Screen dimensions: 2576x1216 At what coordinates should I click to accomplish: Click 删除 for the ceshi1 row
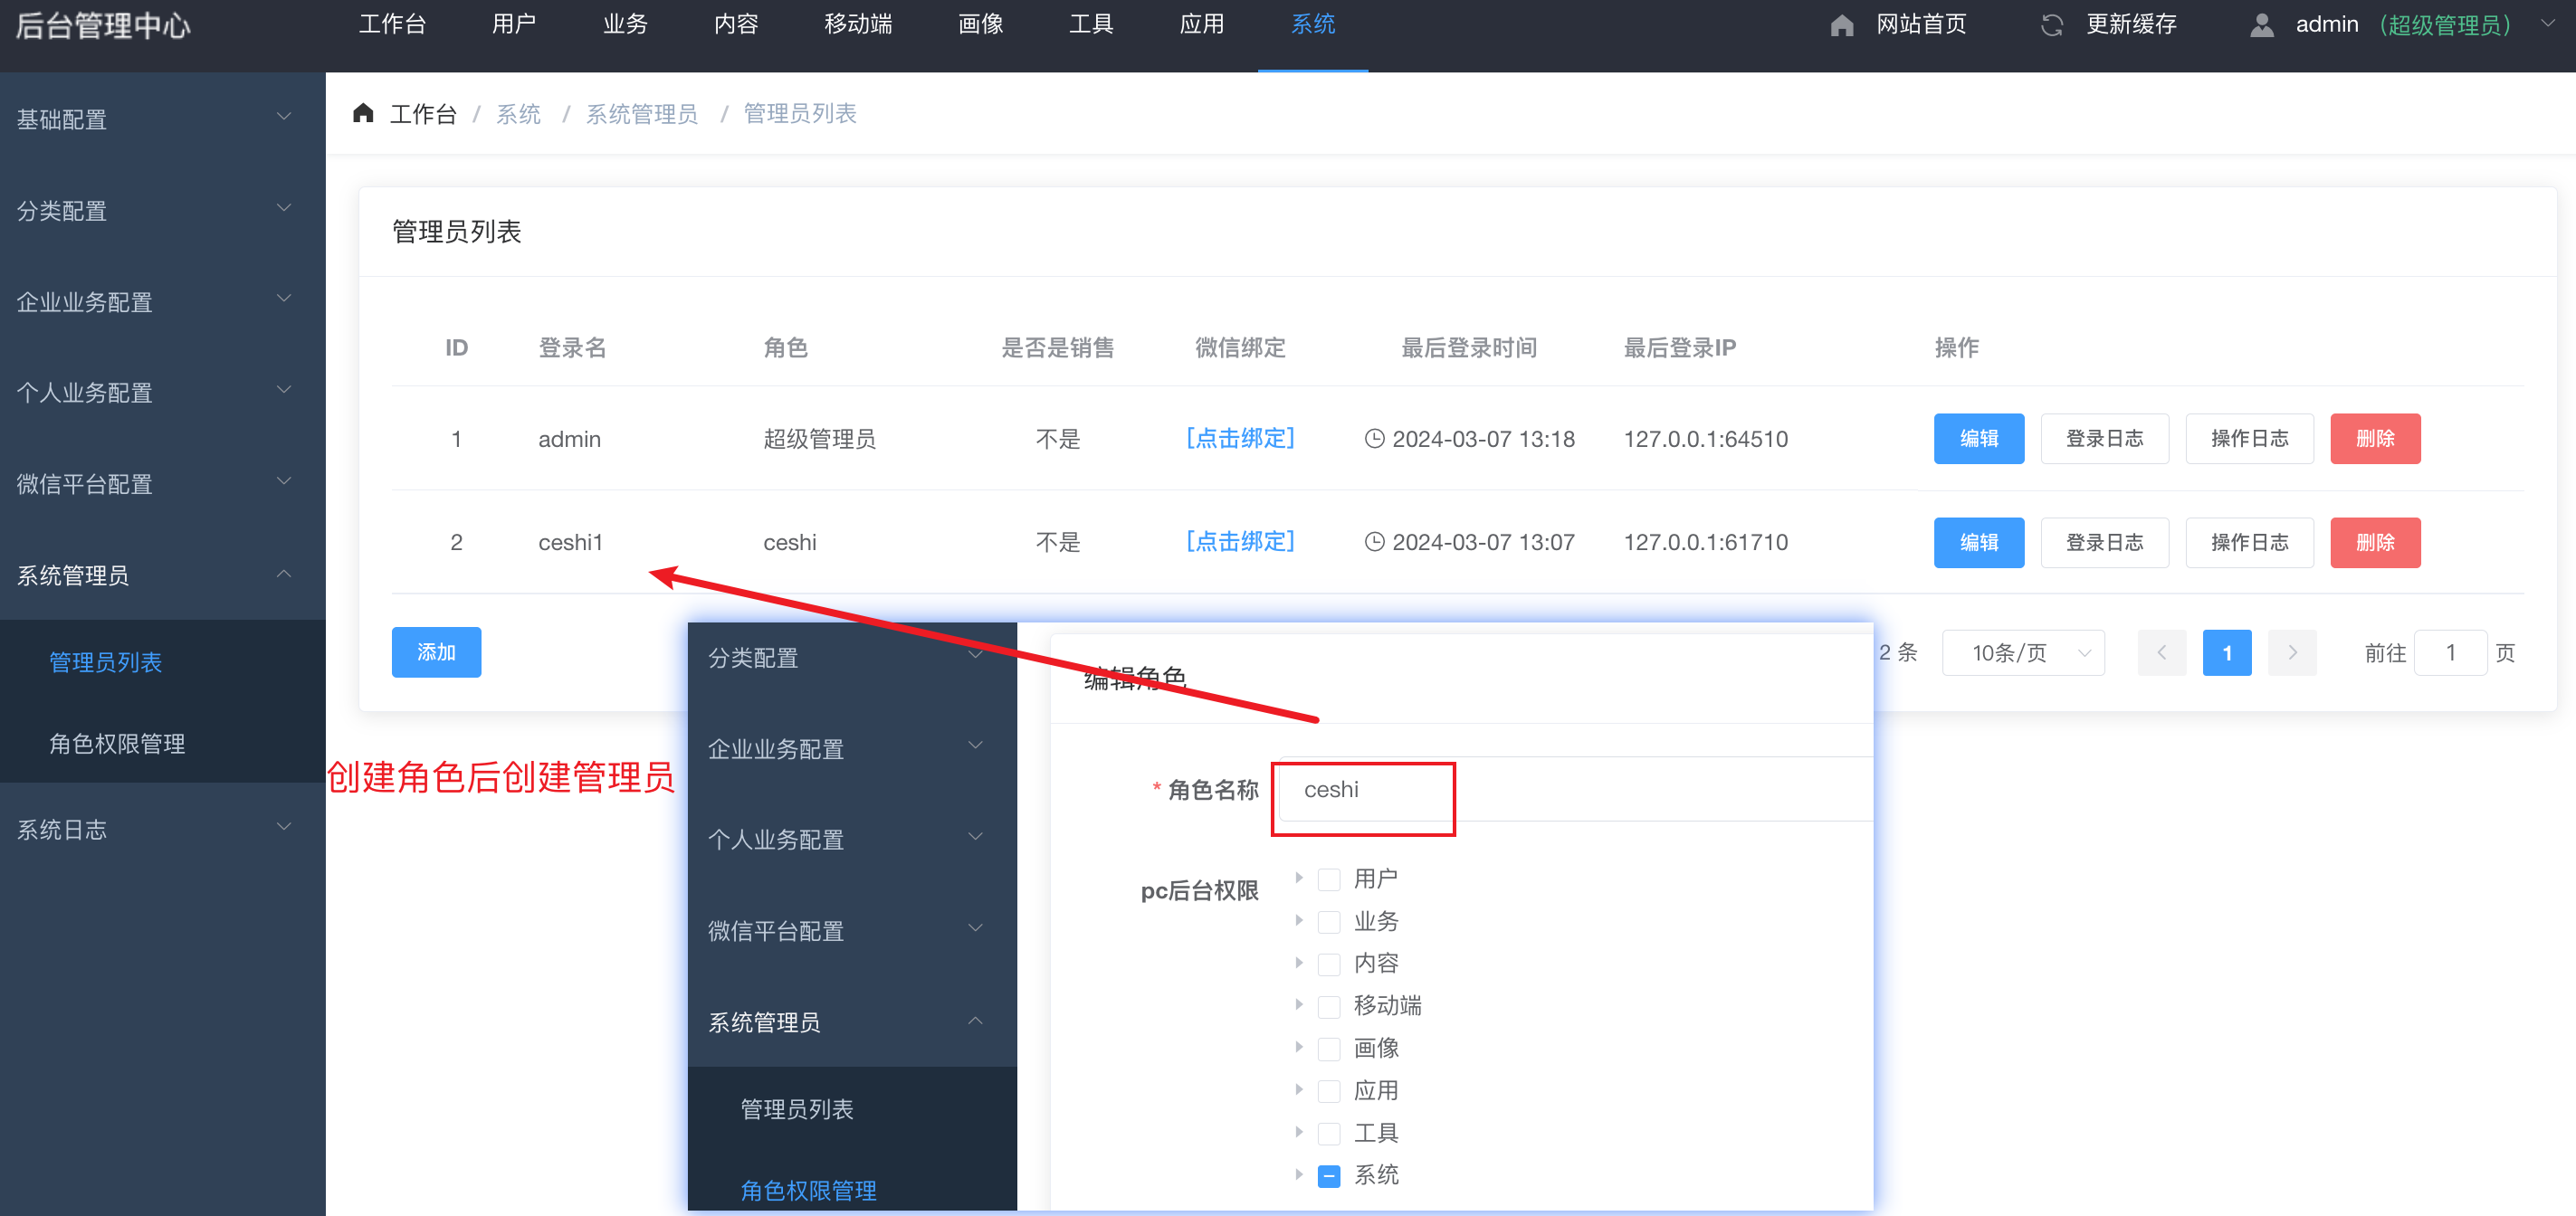point(2375,542)
